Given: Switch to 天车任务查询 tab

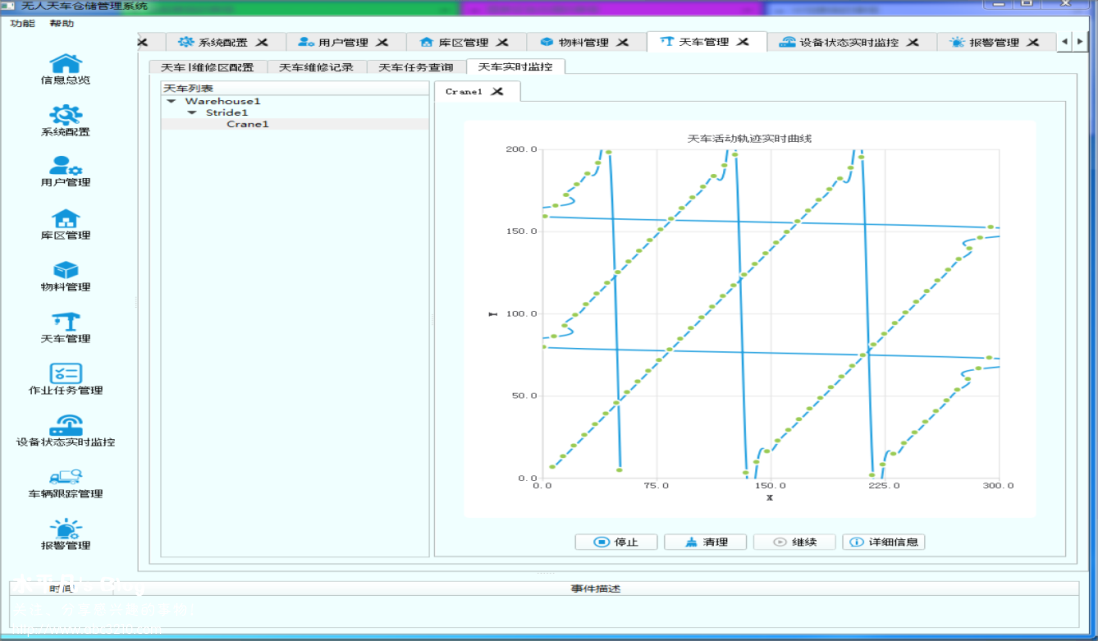Looking at the screenshot, I should point(415,67).
